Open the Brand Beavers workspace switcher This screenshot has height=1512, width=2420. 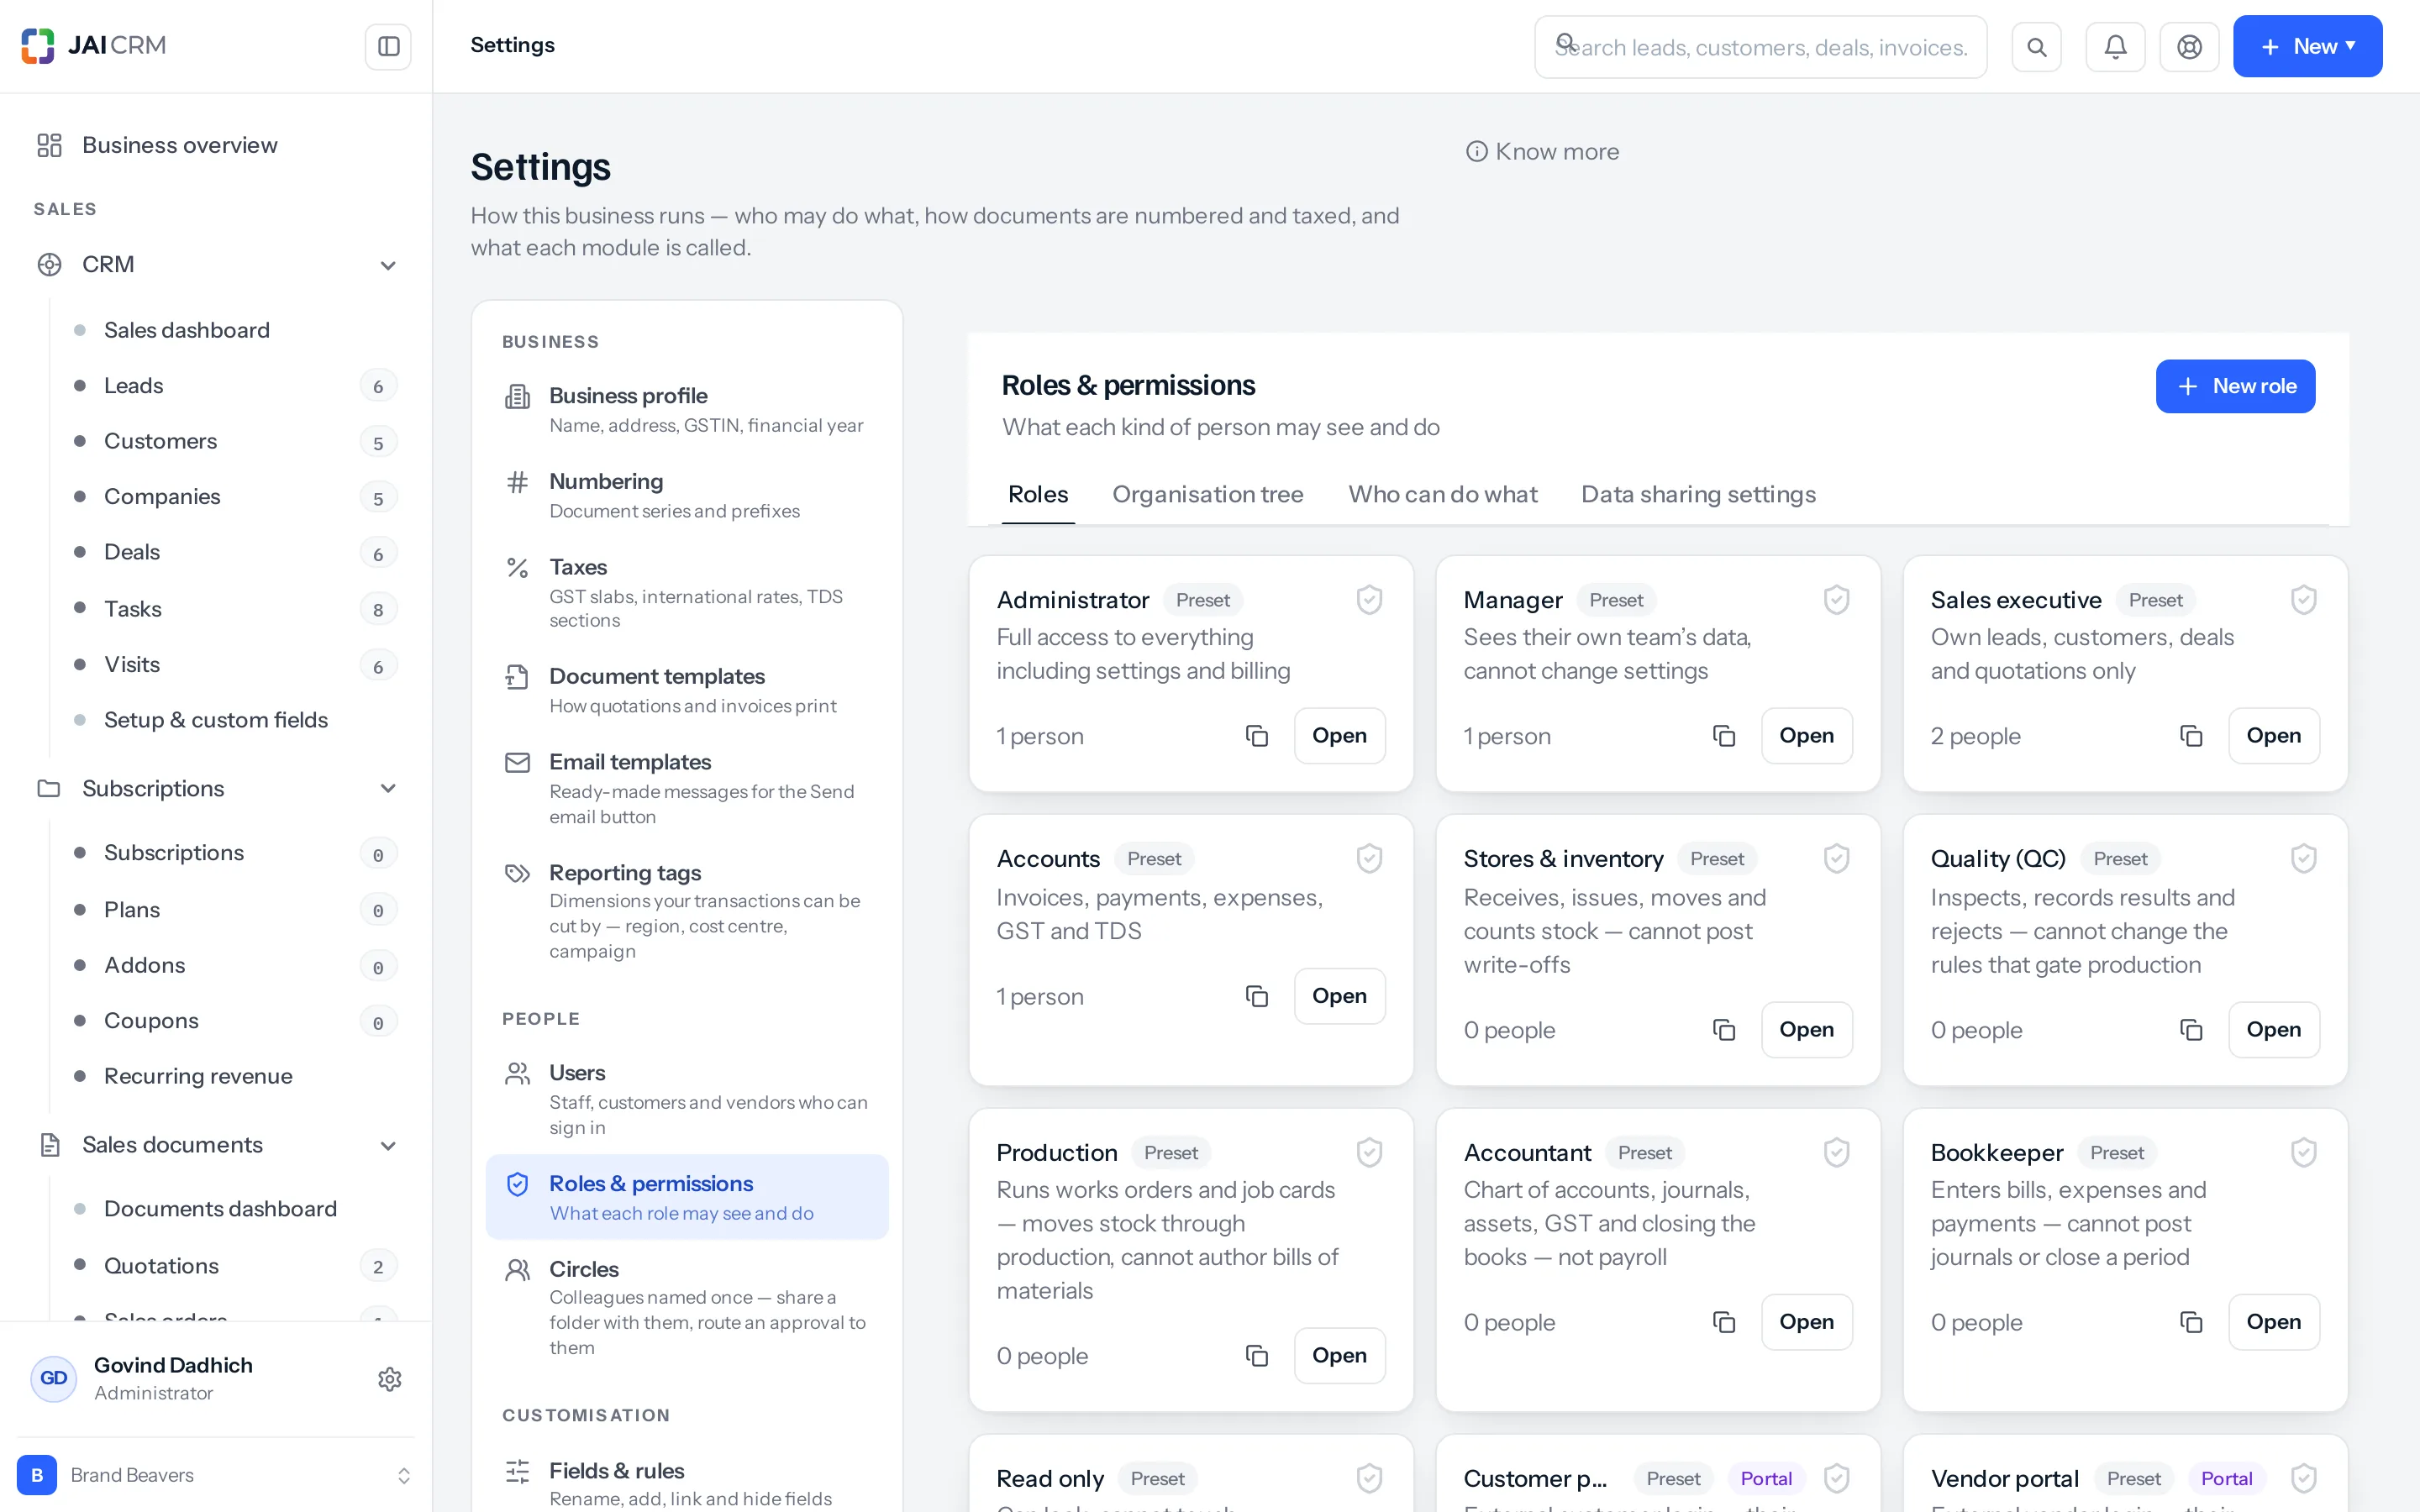coord(216,1475)
